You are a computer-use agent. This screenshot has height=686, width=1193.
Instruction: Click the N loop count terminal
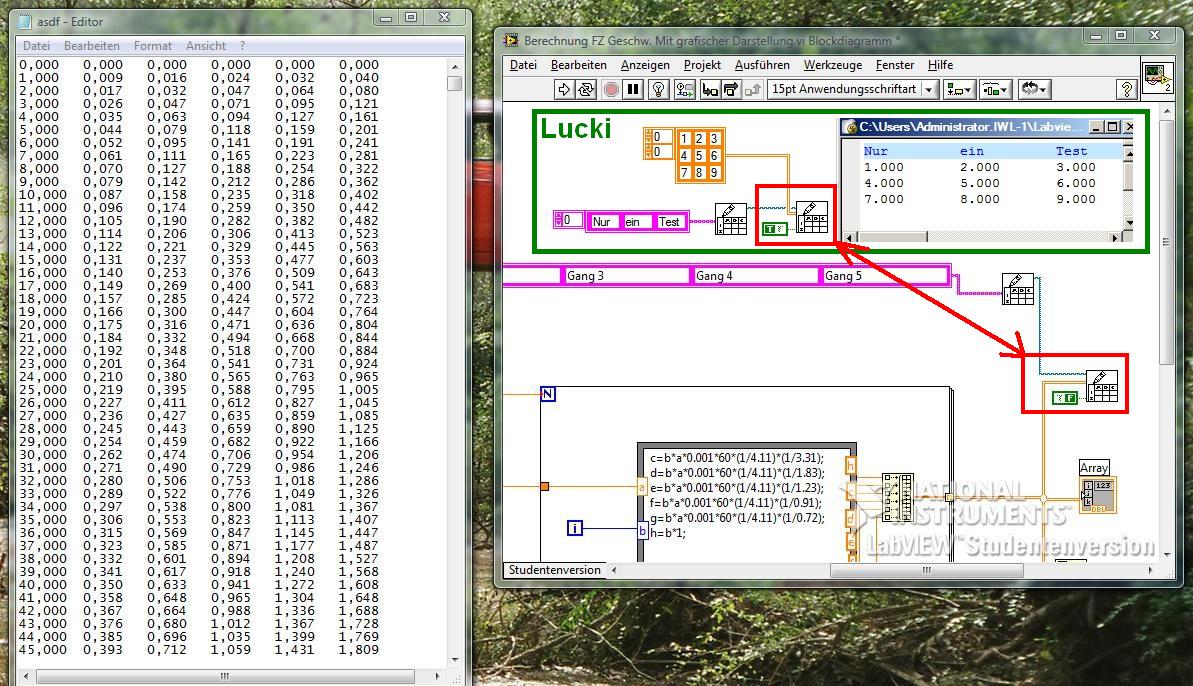pyautogui.click(x=548, y=394)
